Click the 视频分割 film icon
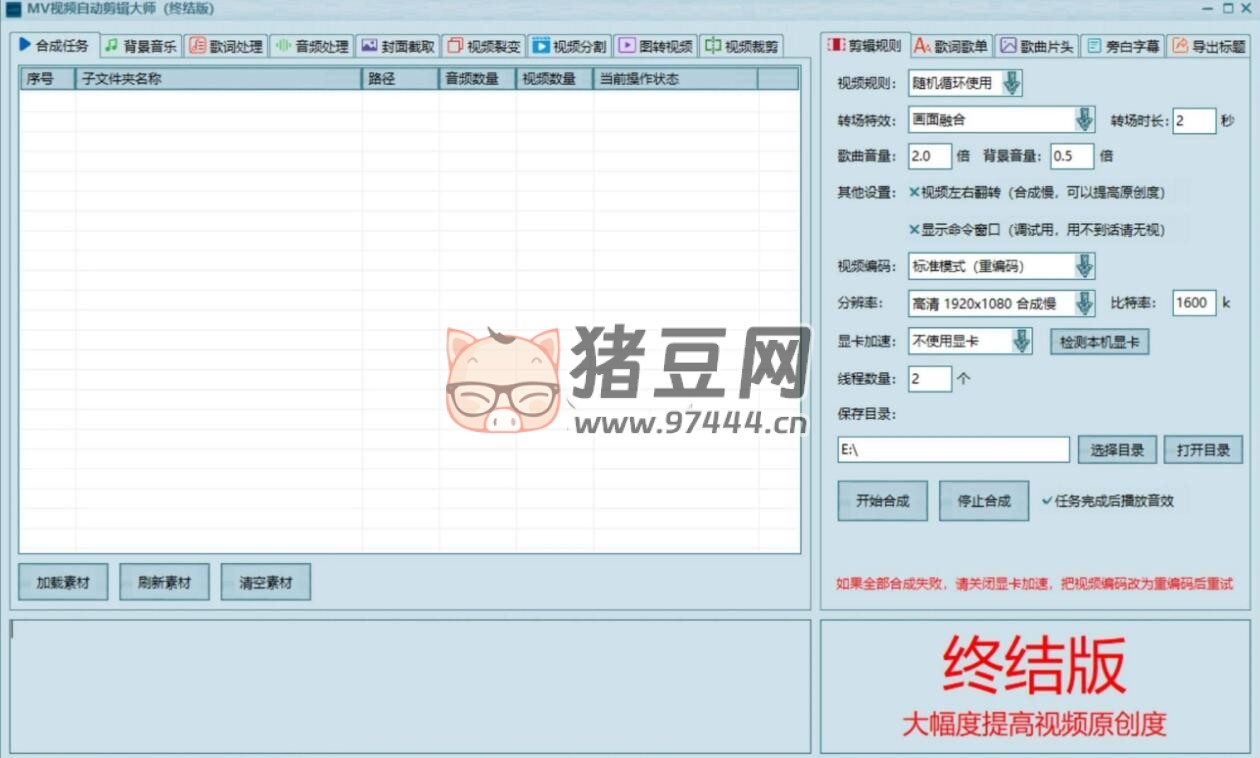Image resolution: width=1260 pixels, height=758 pixels. [541, 46]
